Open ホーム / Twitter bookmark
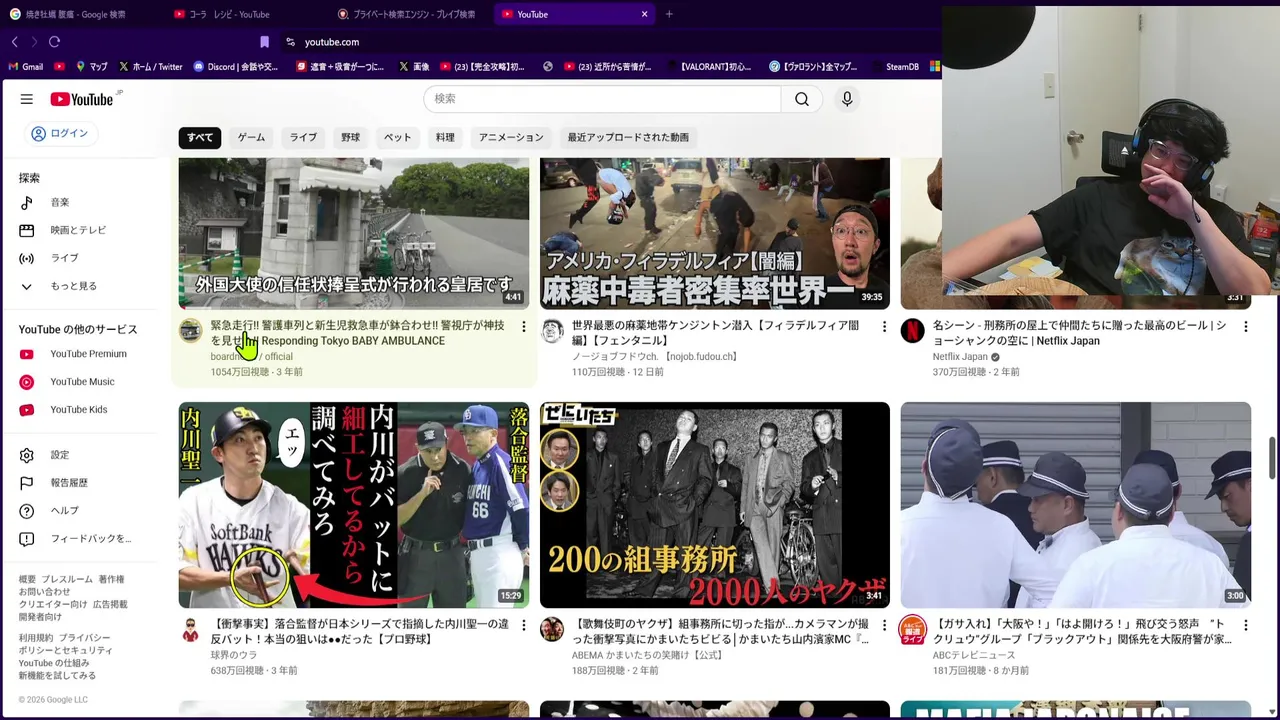 [151, 67]
